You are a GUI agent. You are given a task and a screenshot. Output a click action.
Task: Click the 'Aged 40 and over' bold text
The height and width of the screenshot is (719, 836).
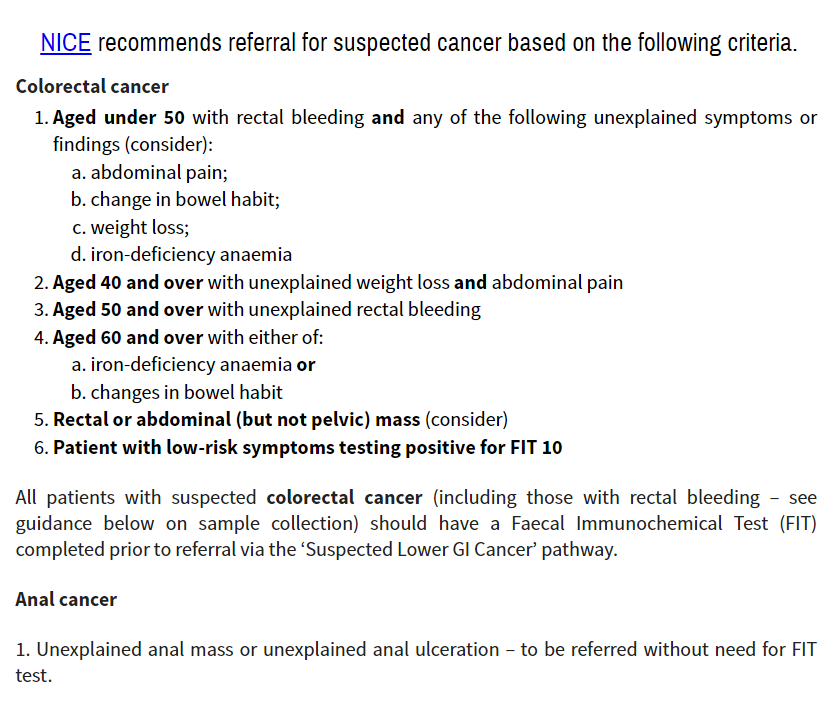(128, 283)
